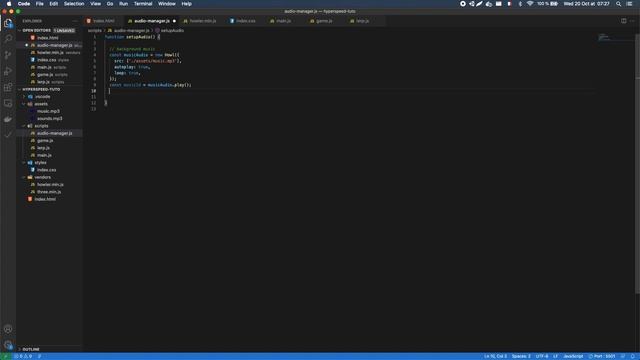
Task: Click the split editor icon
Action: tap(624, 21)
